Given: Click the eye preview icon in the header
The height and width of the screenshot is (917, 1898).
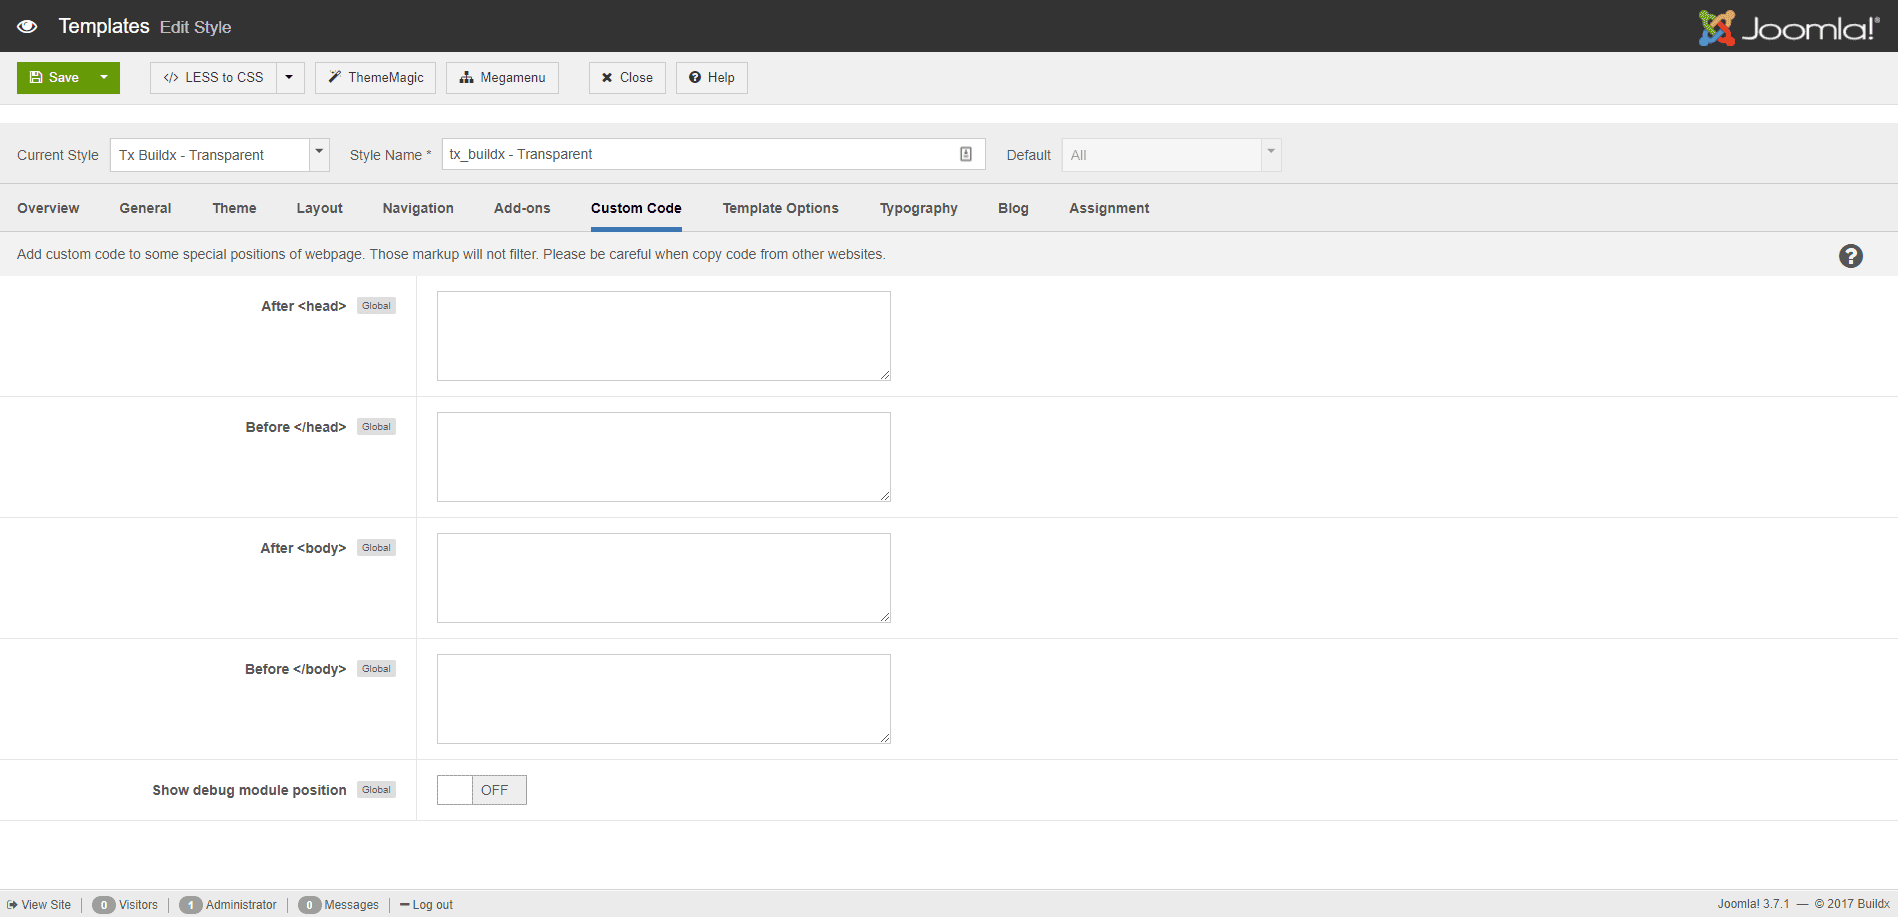Looking at the screenshot, I should pyautogui.click(x=27, y=26).
